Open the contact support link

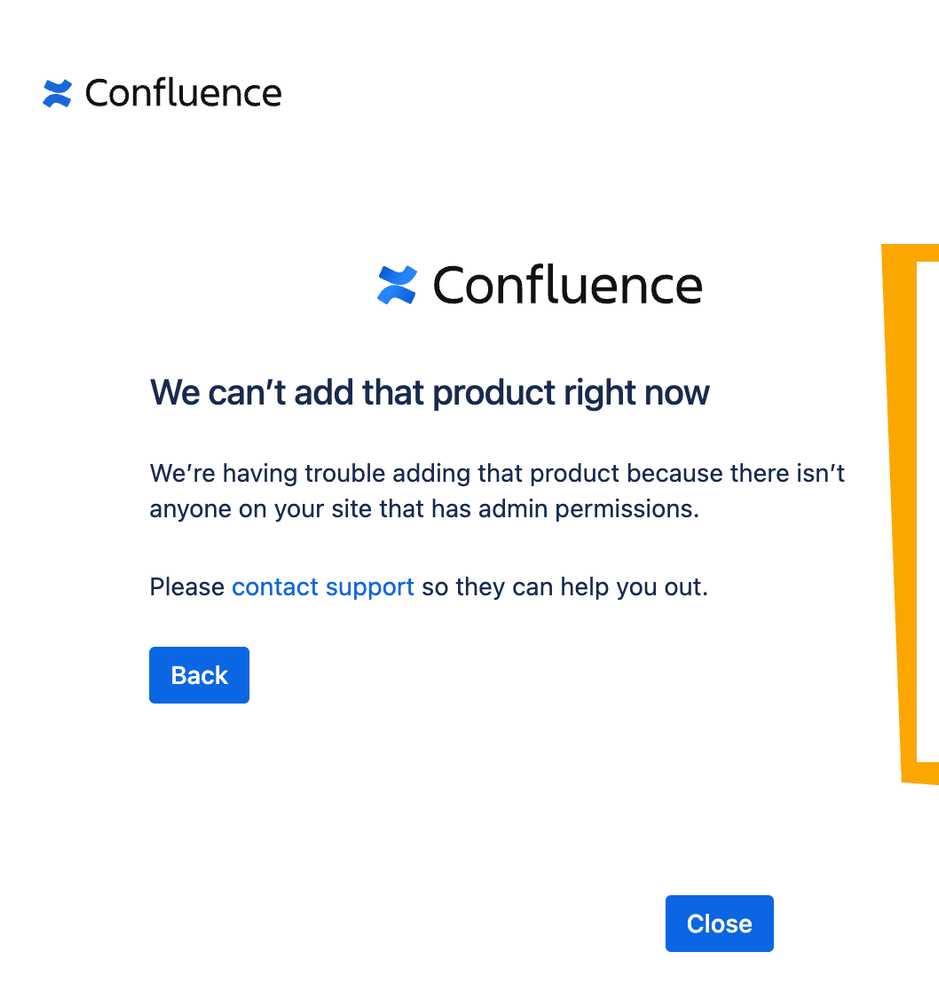pyautogui.click(x=323, y=587)
